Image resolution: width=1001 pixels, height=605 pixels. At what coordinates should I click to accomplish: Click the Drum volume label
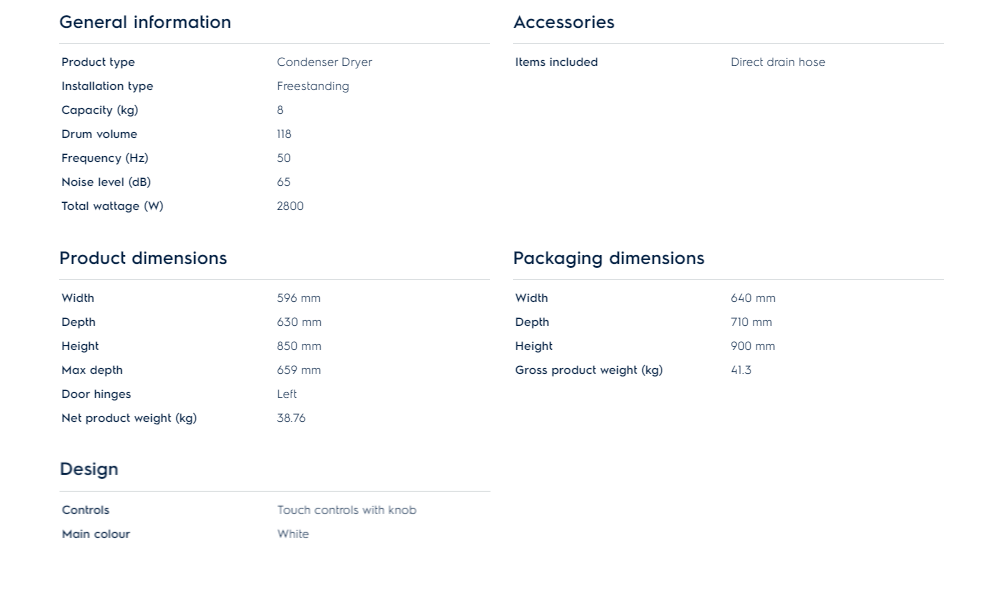coord(99,134)
